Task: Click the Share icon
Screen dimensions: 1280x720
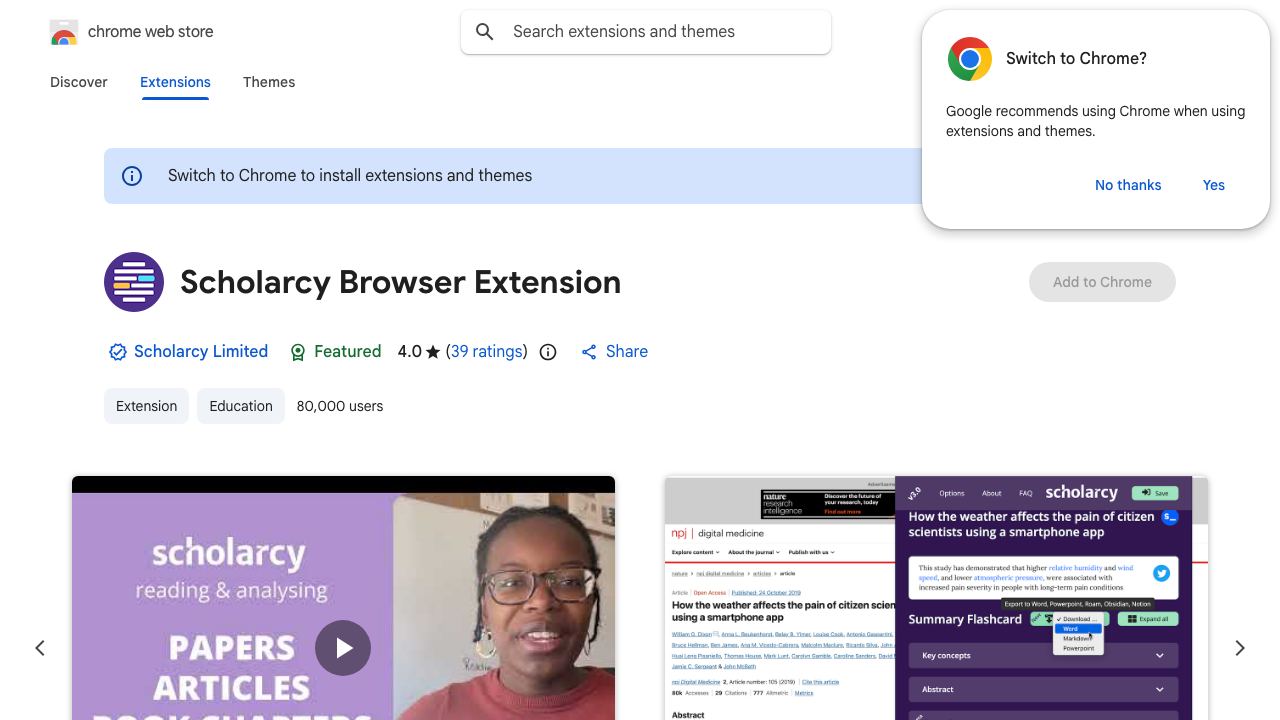Action: (589, 352)
